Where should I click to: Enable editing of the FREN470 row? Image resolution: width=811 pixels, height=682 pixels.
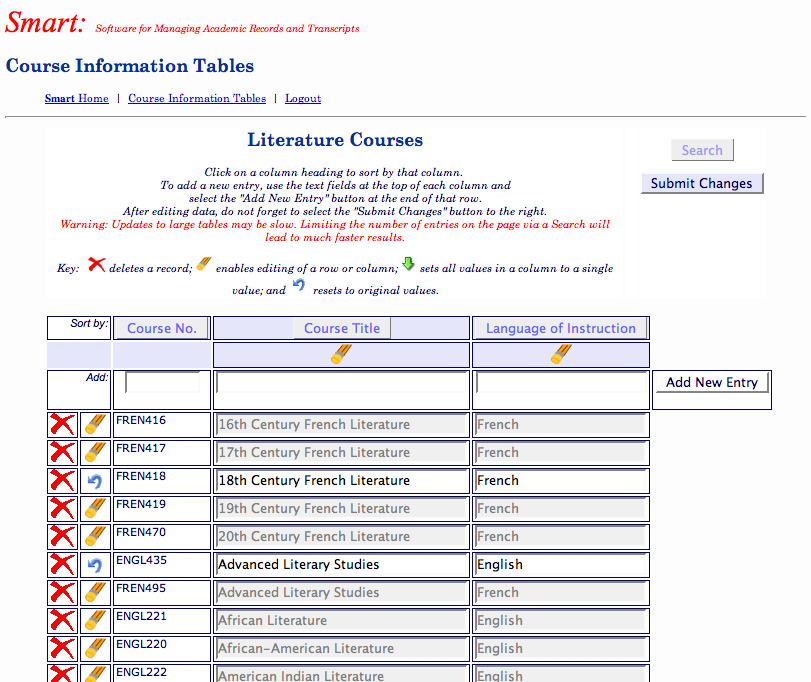tap(95, 537)
